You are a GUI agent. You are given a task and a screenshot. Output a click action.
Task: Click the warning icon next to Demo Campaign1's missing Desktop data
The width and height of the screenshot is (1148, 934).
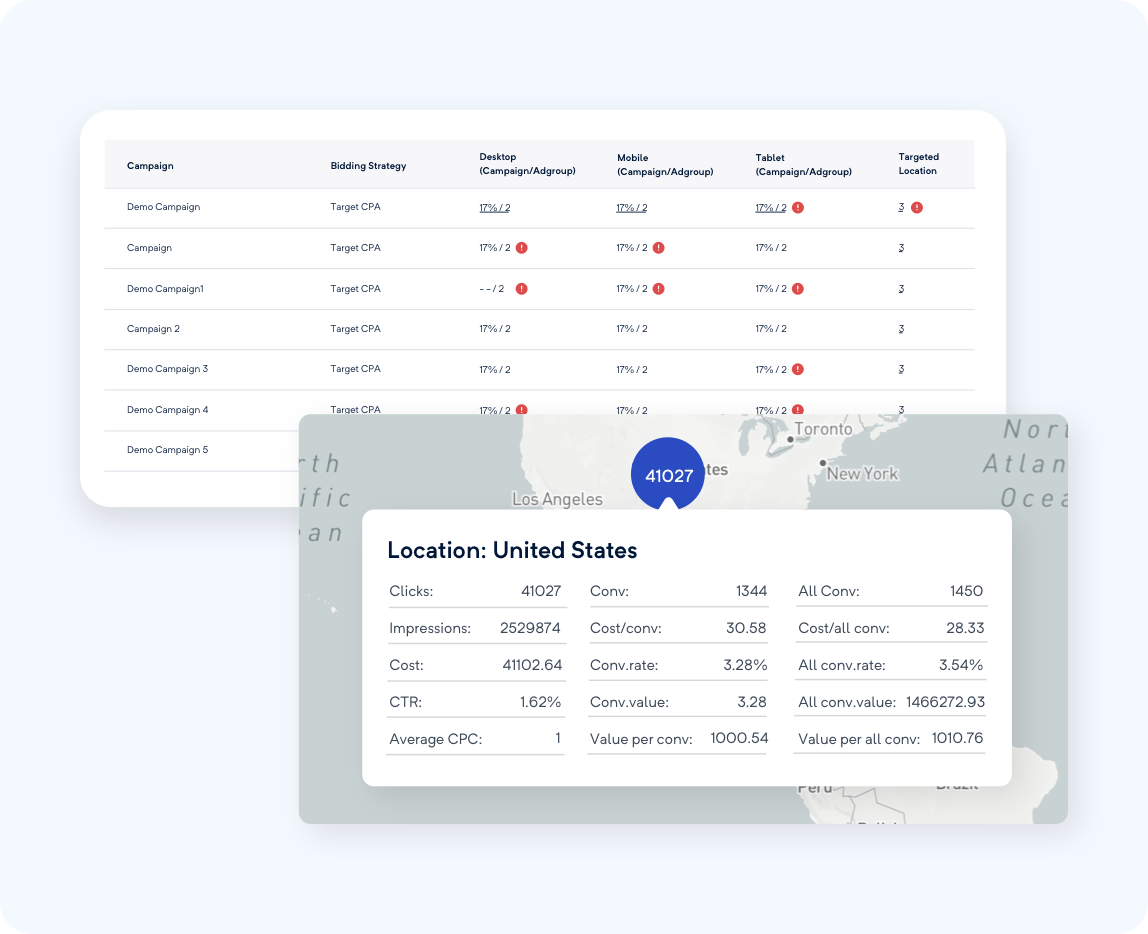coord(522,288)
